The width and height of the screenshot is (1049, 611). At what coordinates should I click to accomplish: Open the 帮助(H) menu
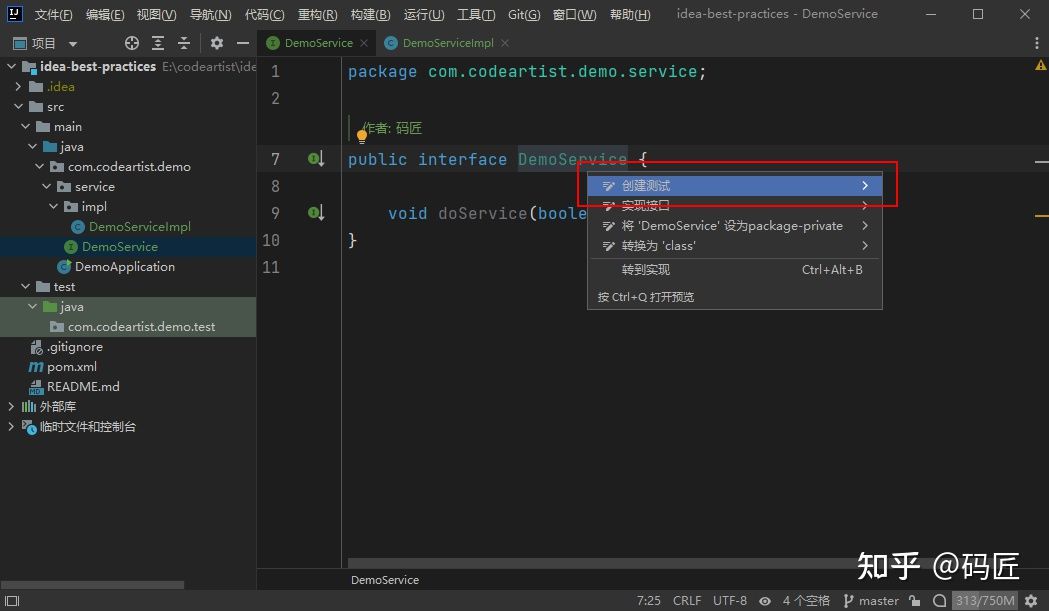pos(630,14)
